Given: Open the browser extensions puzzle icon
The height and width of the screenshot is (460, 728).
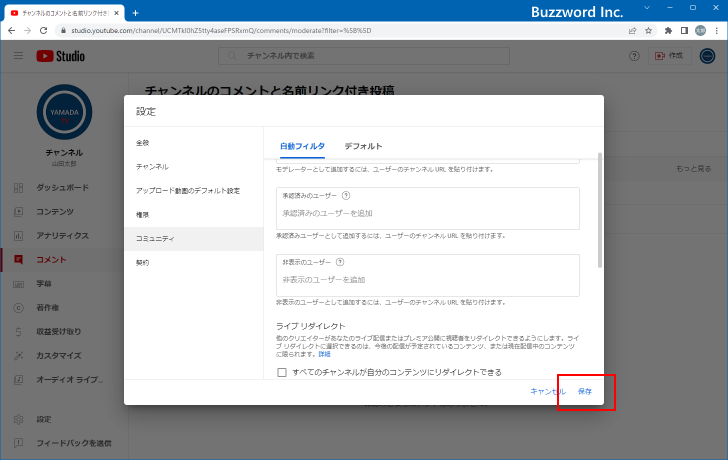Looking at the screenshot, I should click(x=668, y=31).
